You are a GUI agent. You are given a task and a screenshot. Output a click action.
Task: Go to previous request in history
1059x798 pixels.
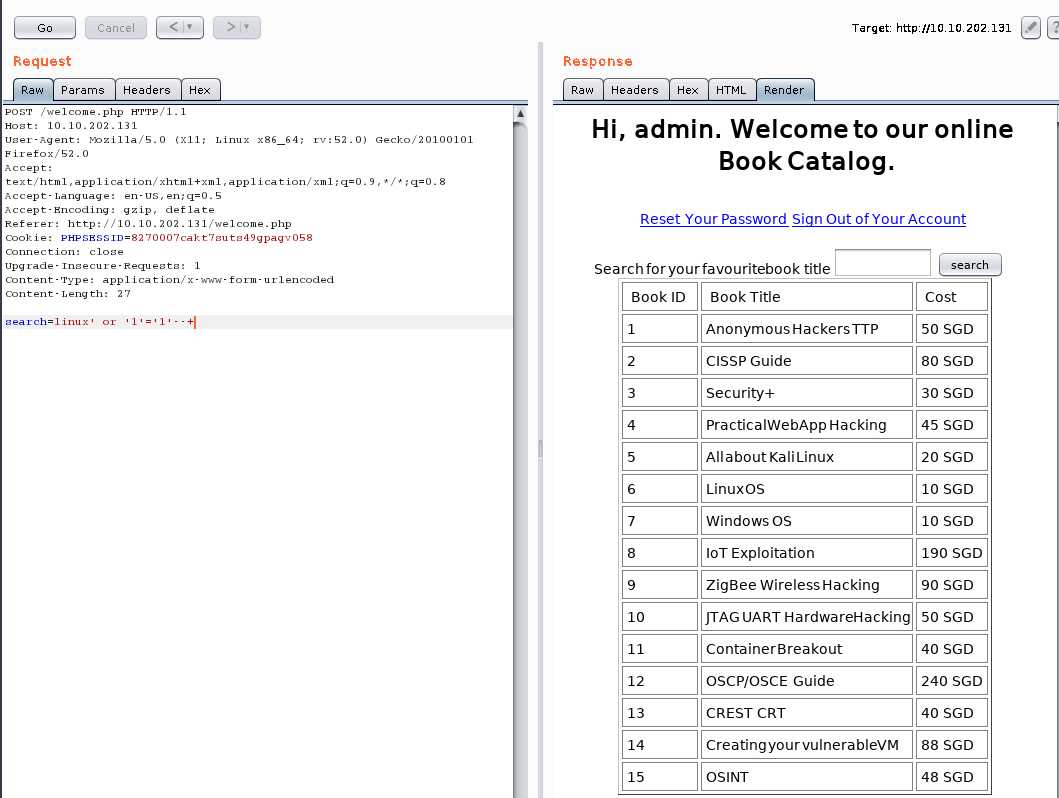174,27
